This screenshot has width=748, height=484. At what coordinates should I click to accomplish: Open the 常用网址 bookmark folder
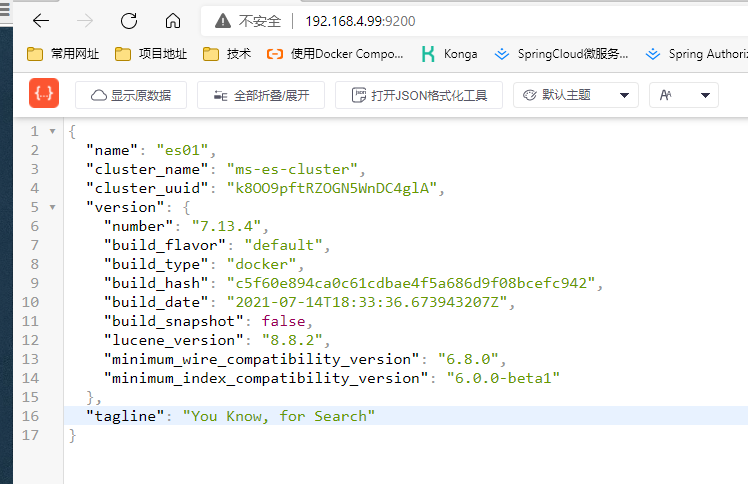tap(62, 54)
